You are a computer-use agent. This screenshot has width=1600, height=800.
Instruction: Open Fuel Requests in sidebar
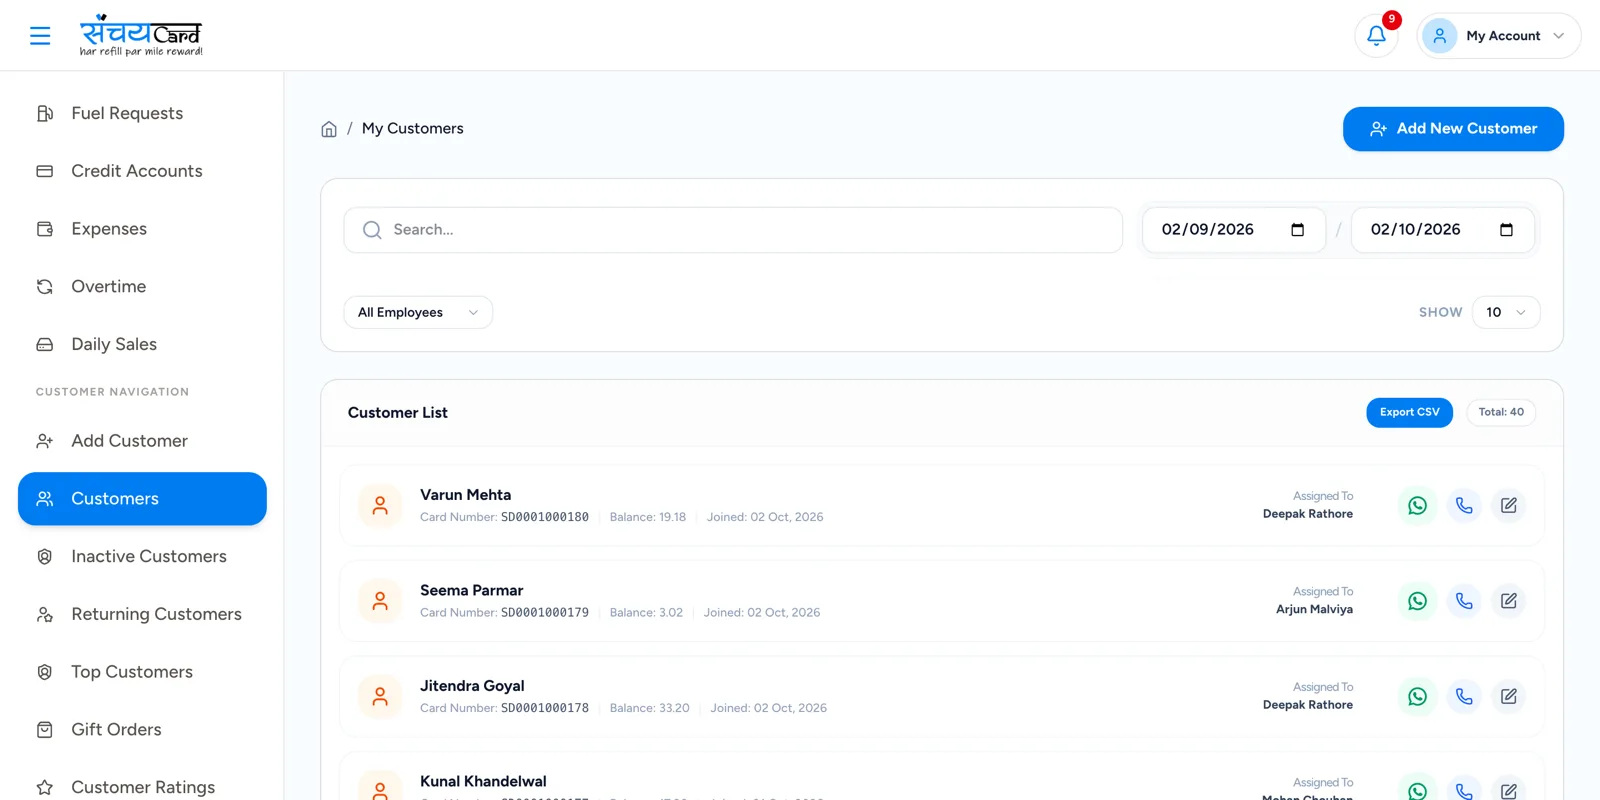pos(142,114)
